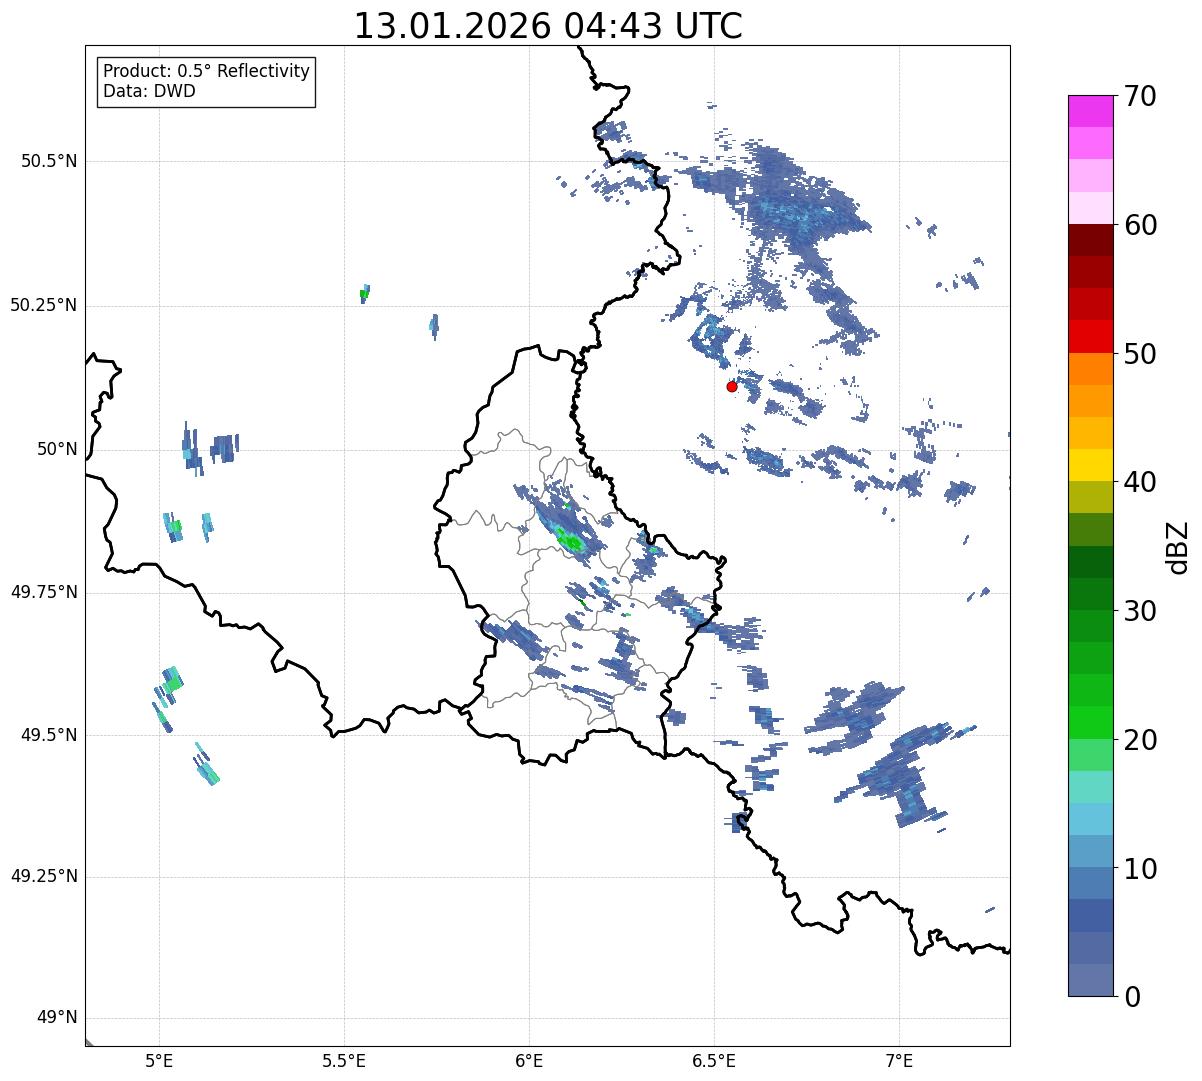This screenshot has width=1202, height=1081.
Task: Click the colorbar tick label "70"
Action: (x=1140, y=96)
